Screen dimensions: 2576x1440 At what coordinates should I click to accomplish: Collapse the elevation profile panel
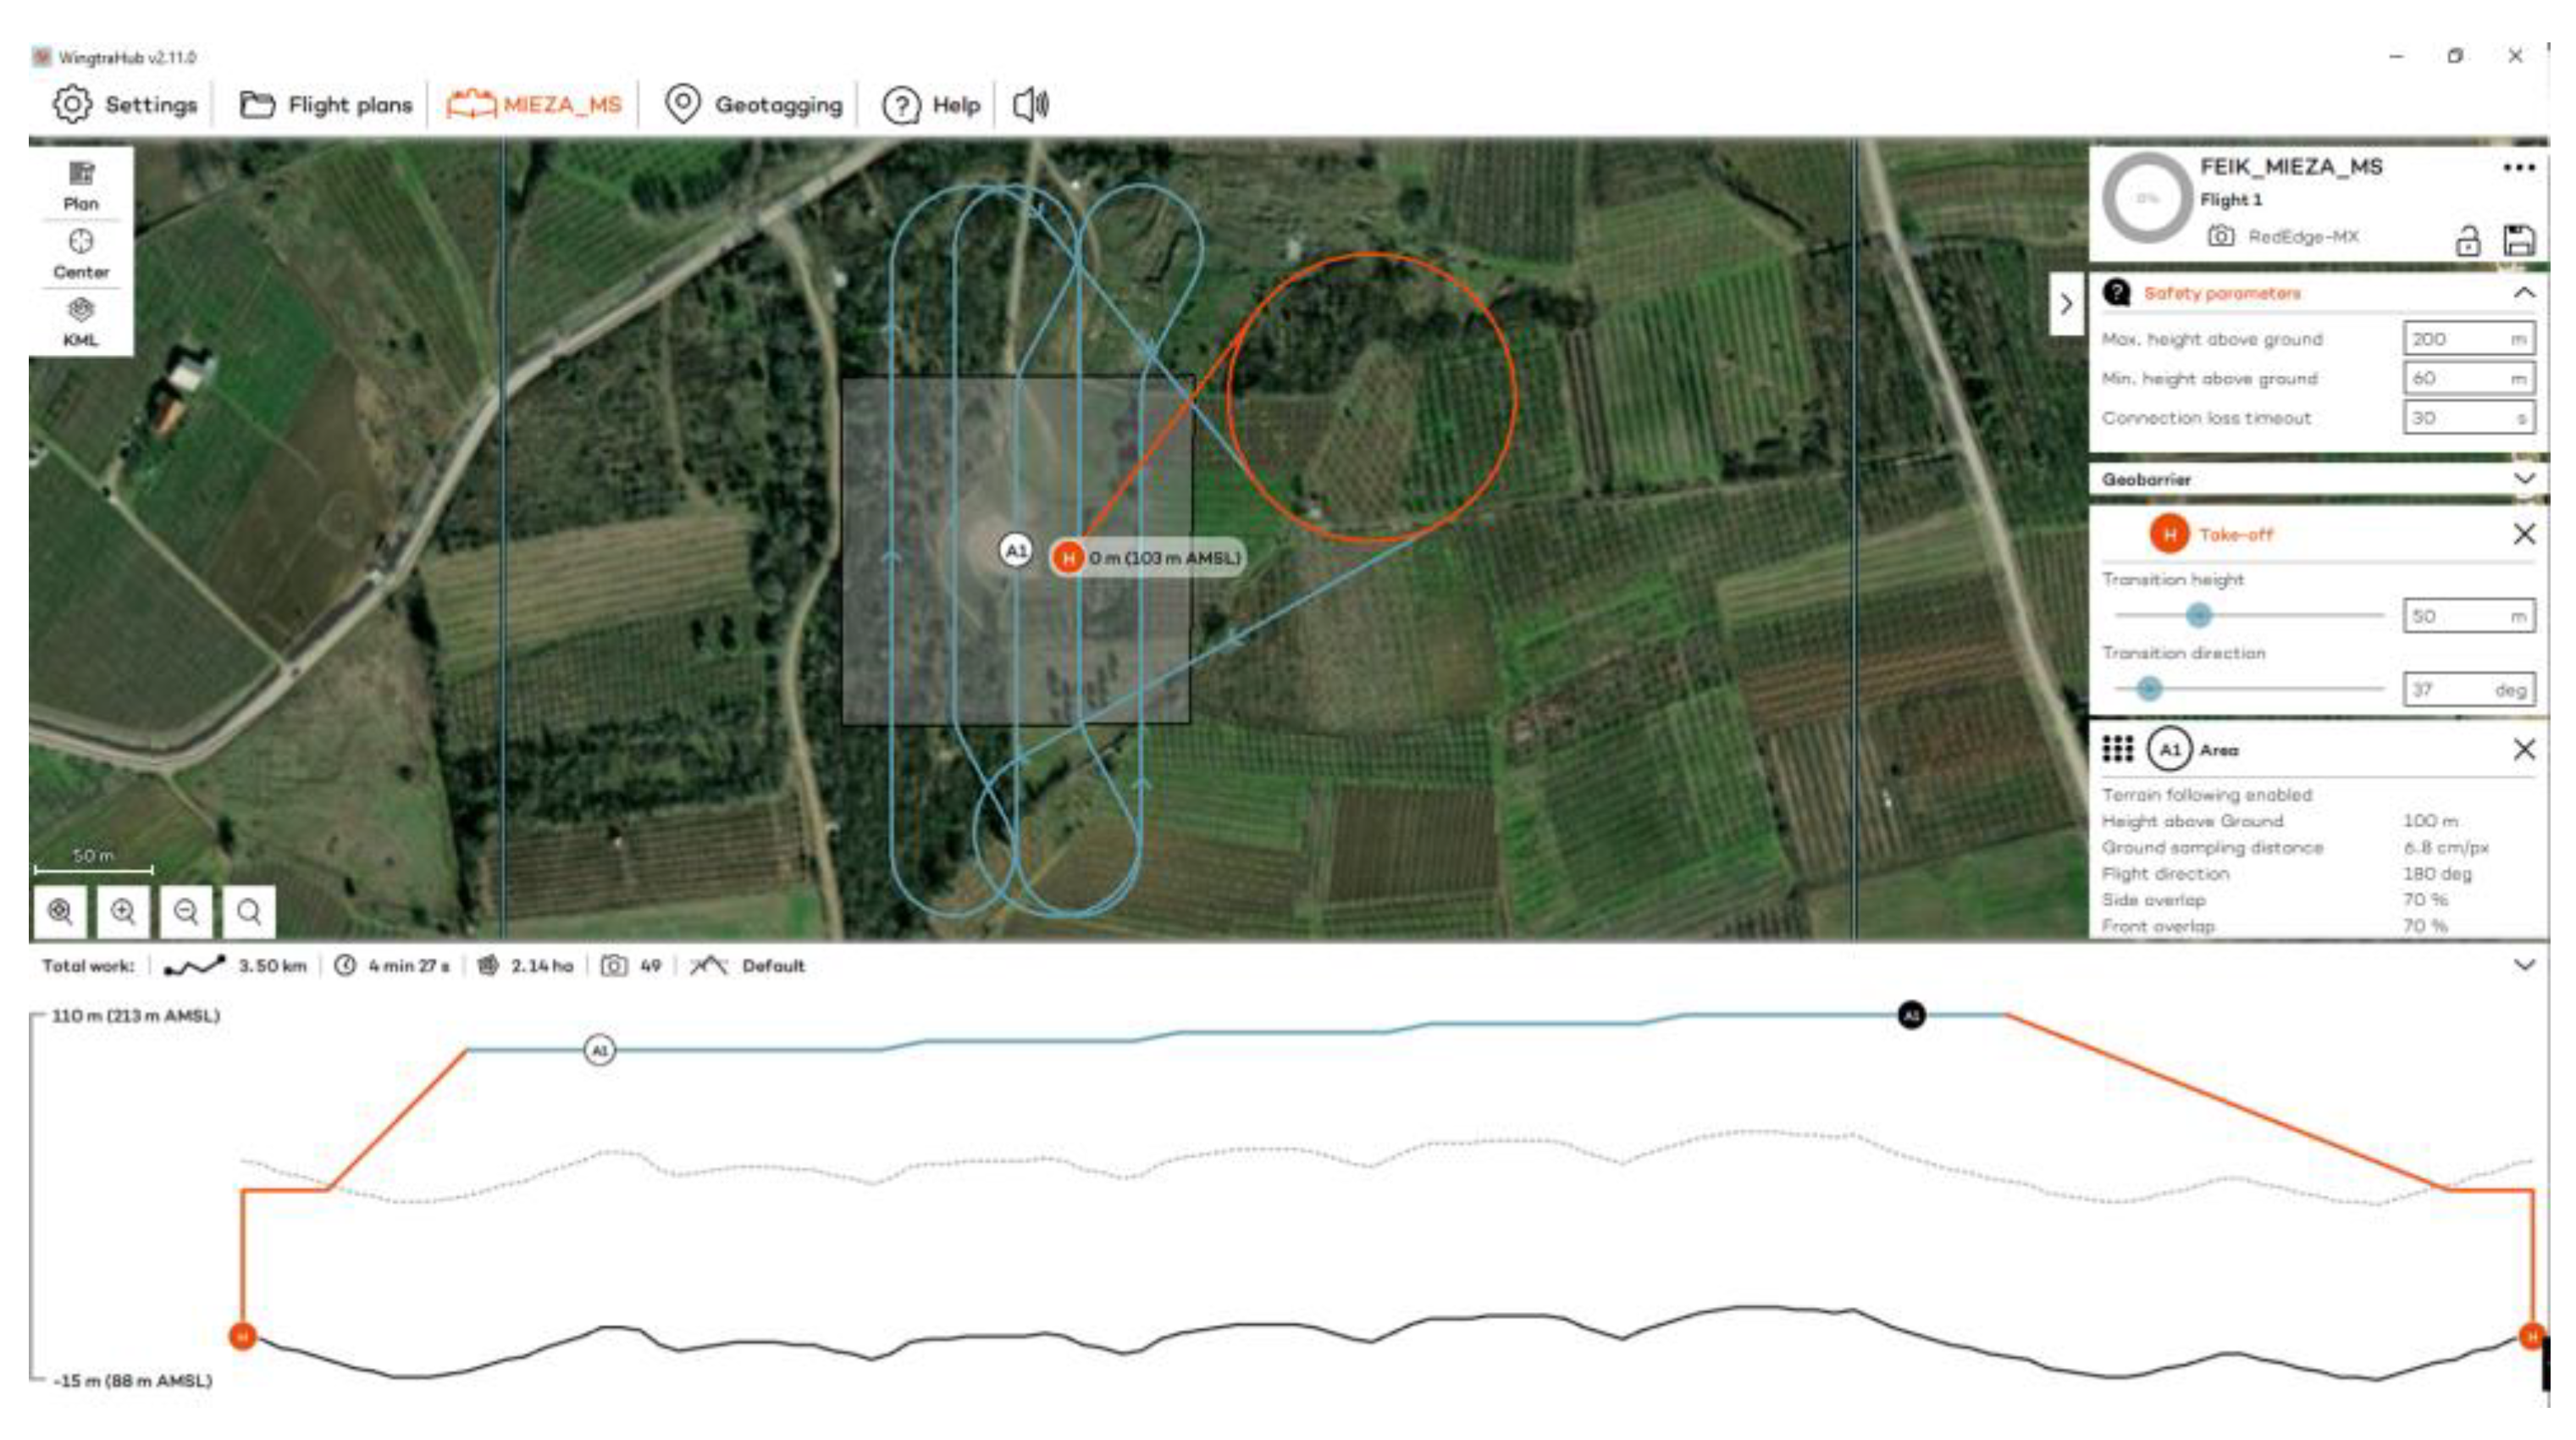pos(2523,965)
